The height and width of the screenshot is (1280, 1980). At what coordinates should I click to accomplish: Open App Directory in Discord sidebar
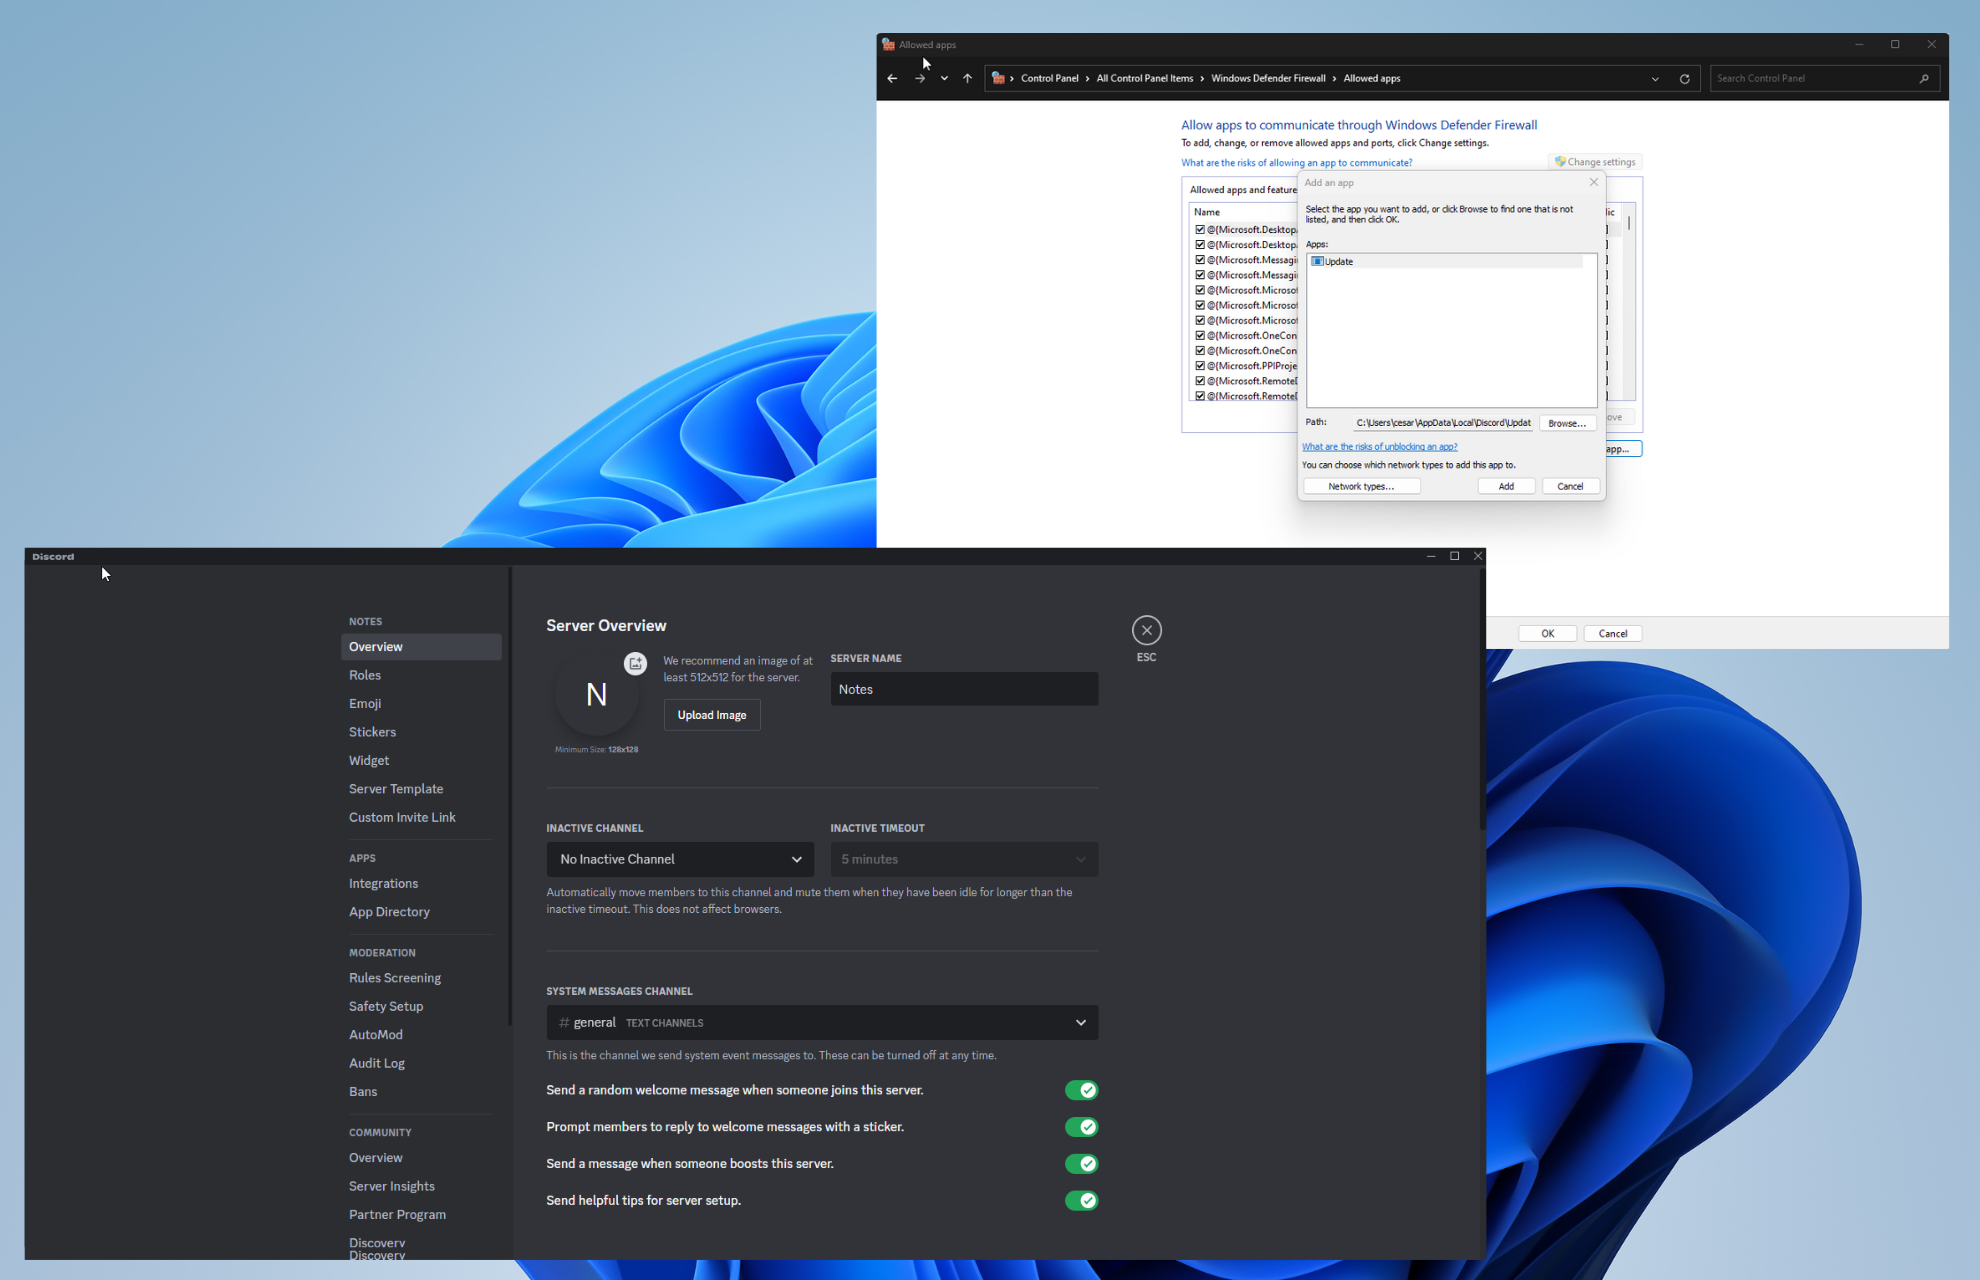pyautogui.click(x=421, y=912)
